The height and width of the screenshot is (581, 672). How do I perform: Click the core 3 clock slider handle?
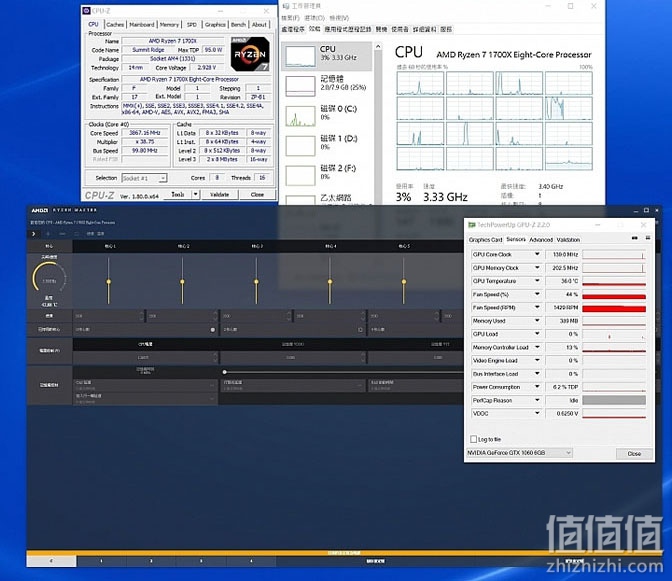point(256,282)
